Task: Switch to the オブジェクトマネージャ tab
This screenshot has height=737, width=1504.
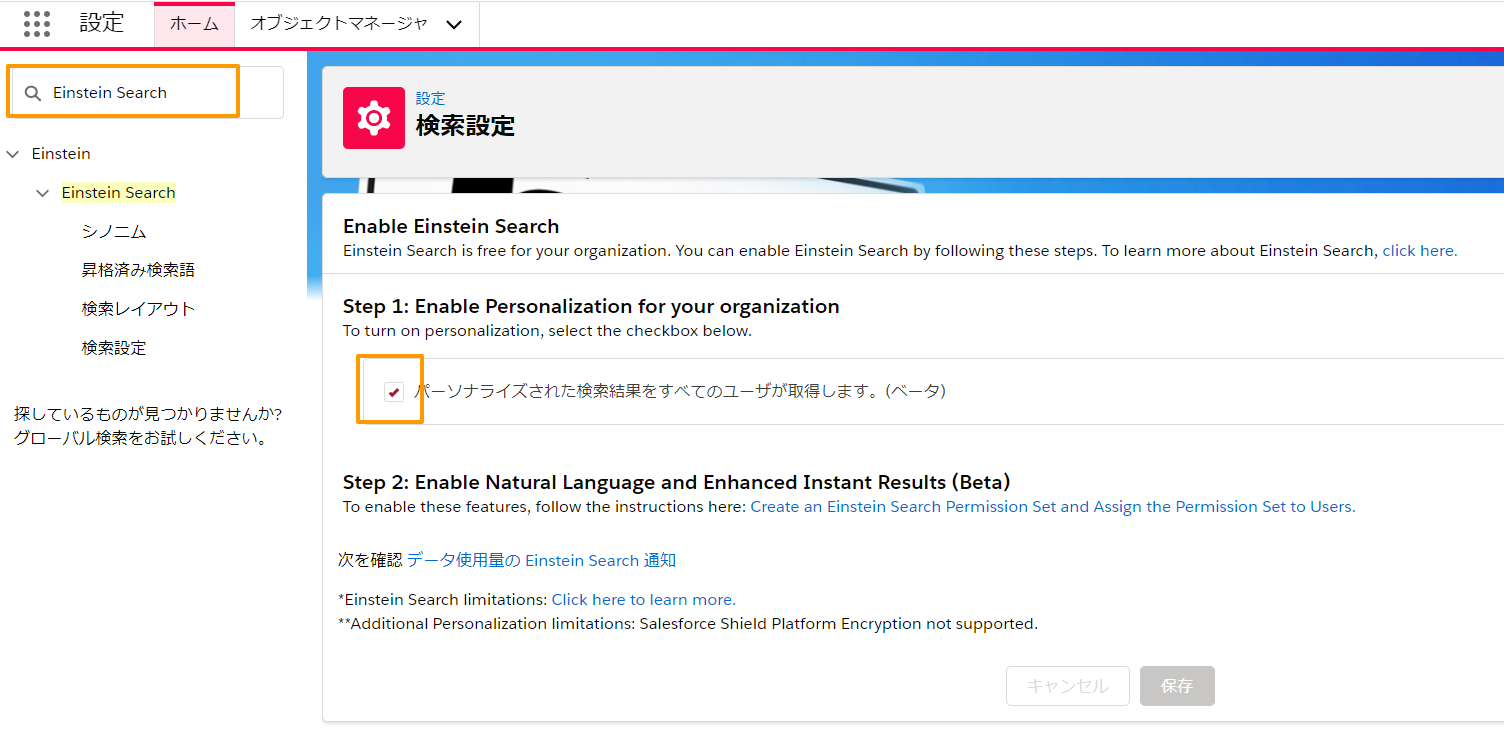Action: coord(338,24)
